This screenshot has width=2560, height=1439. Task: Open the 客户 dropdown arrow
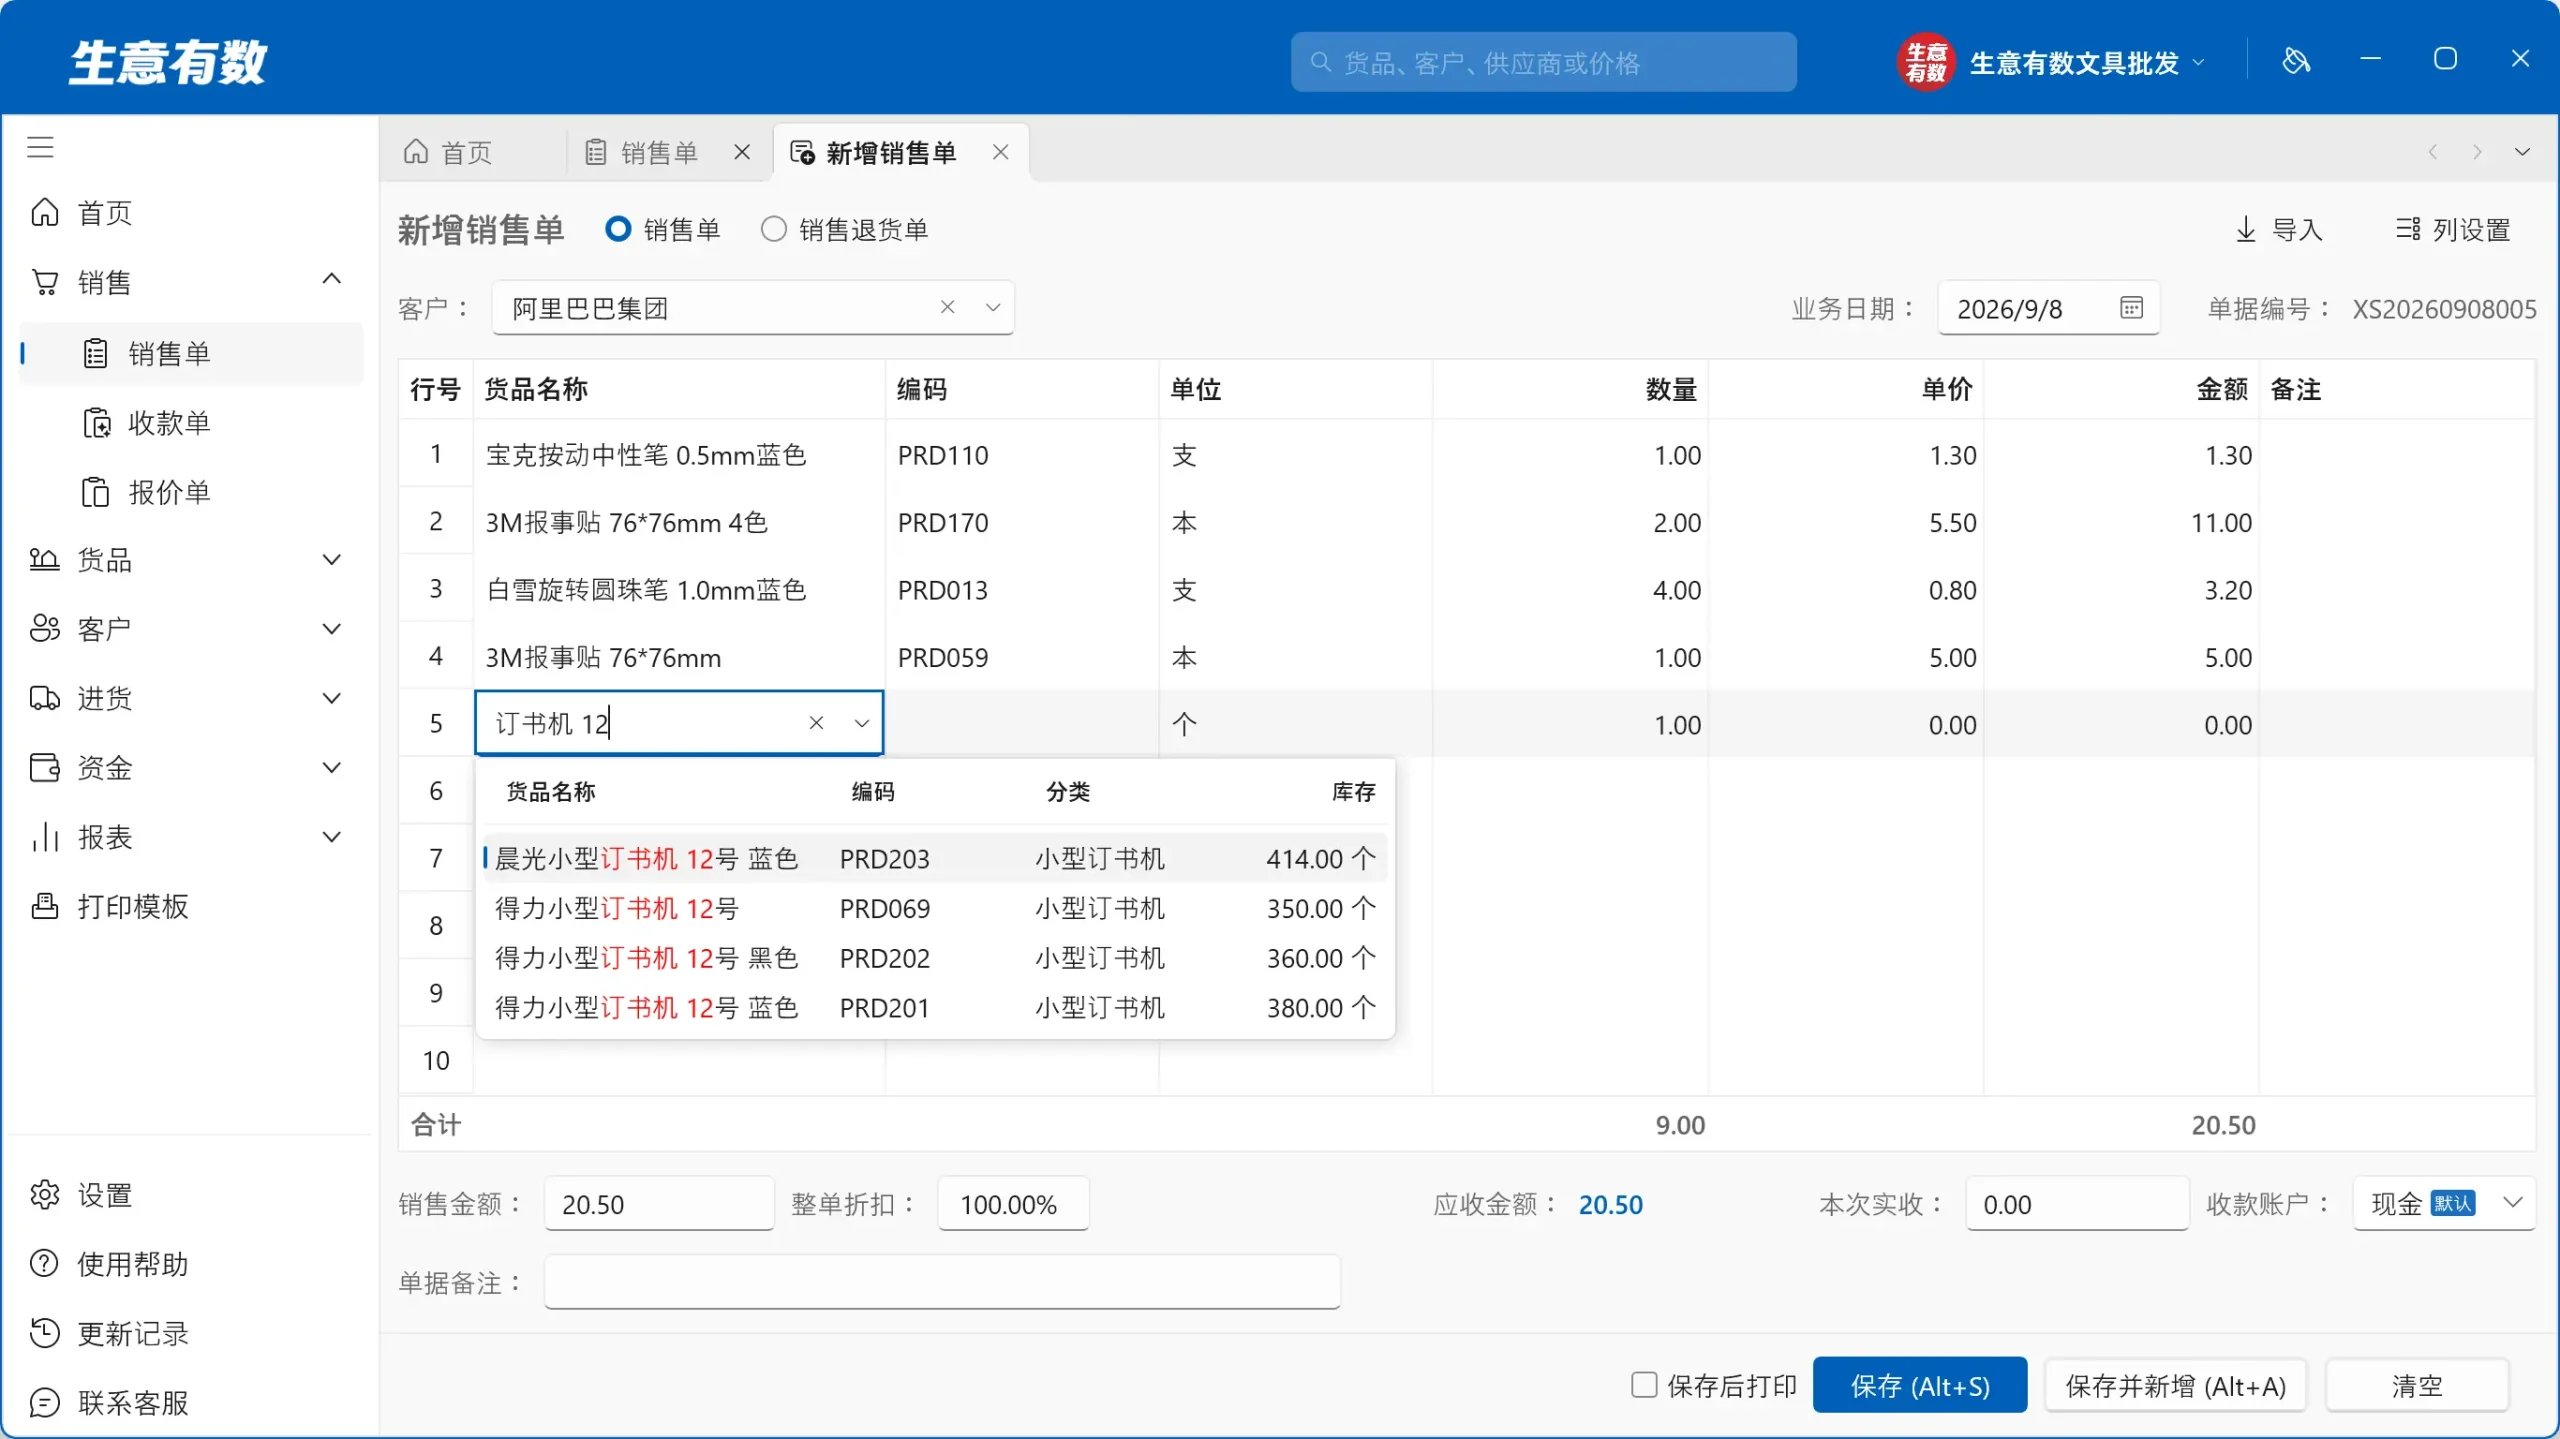tap(992, 307)
